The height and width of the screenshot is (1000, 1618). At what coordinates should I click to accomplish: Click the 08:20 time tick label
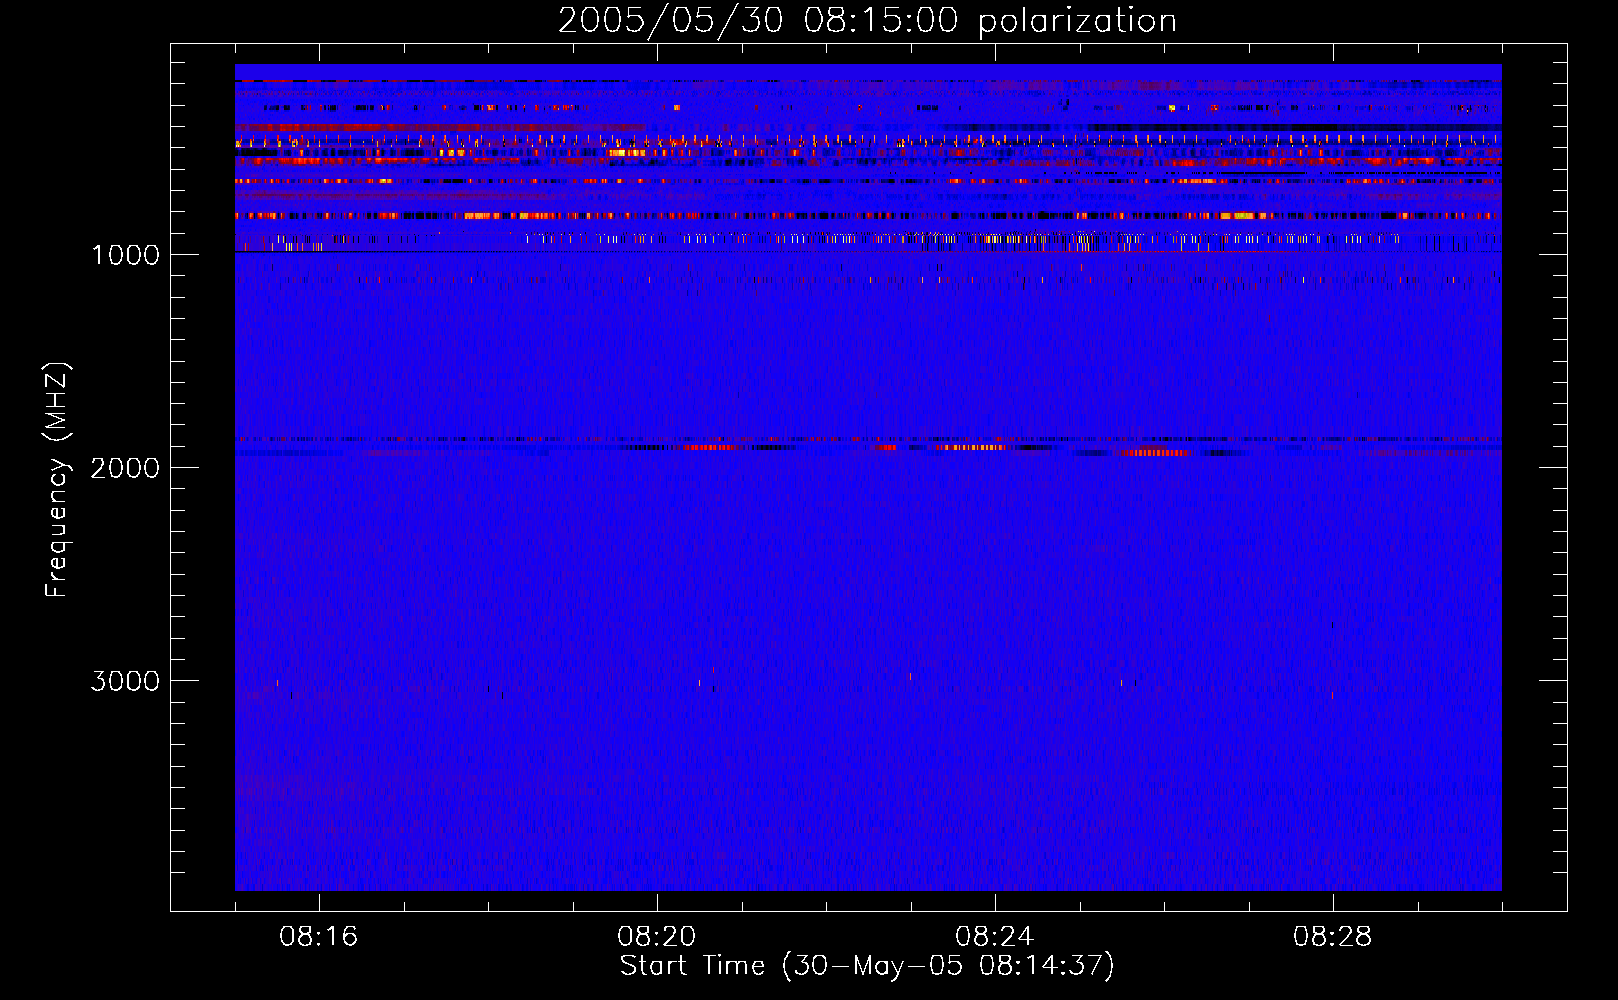657,936
